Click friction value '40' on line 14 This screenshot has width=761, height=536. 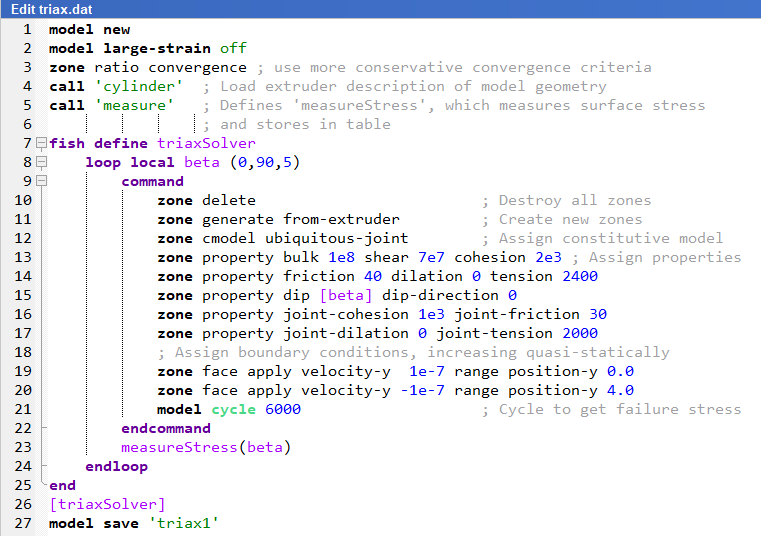coord(373,276)
